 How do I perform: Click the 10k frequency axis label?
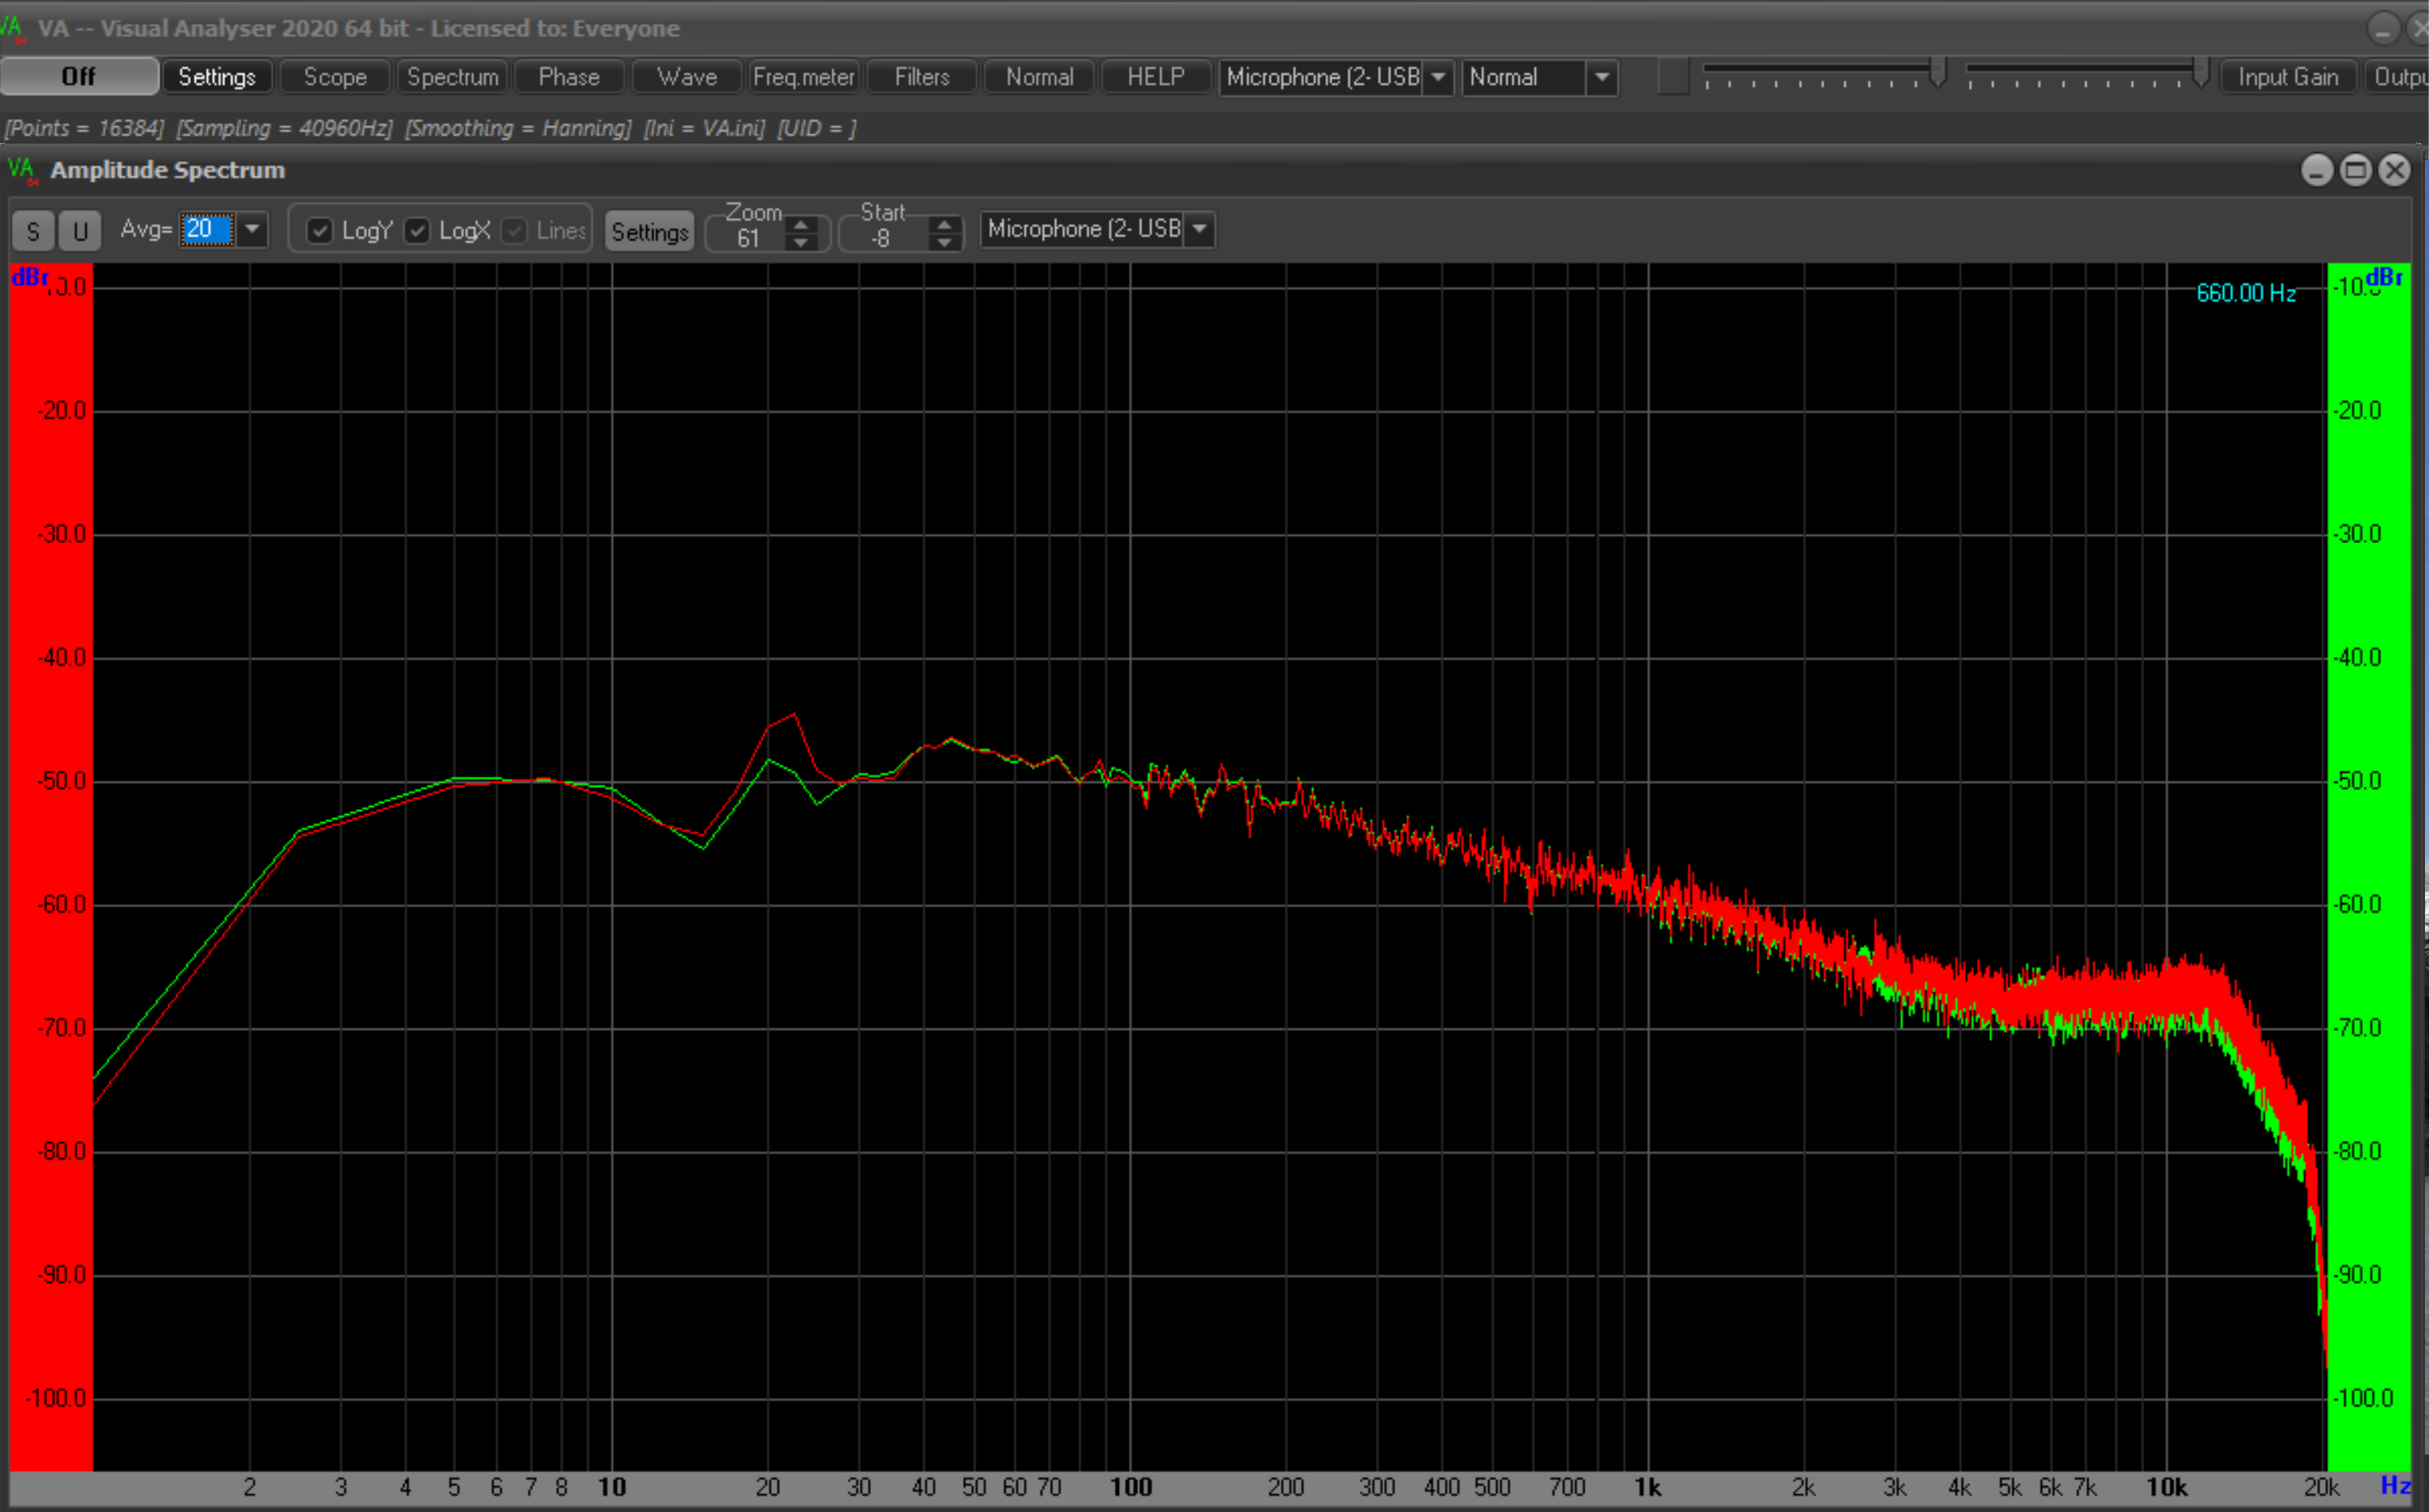[2167, 1487]
